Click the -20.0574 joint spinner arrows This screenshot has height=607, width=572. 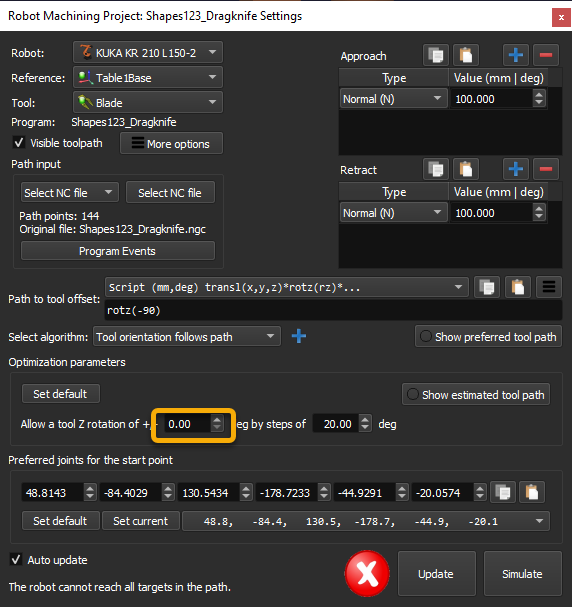click(480, 492)
